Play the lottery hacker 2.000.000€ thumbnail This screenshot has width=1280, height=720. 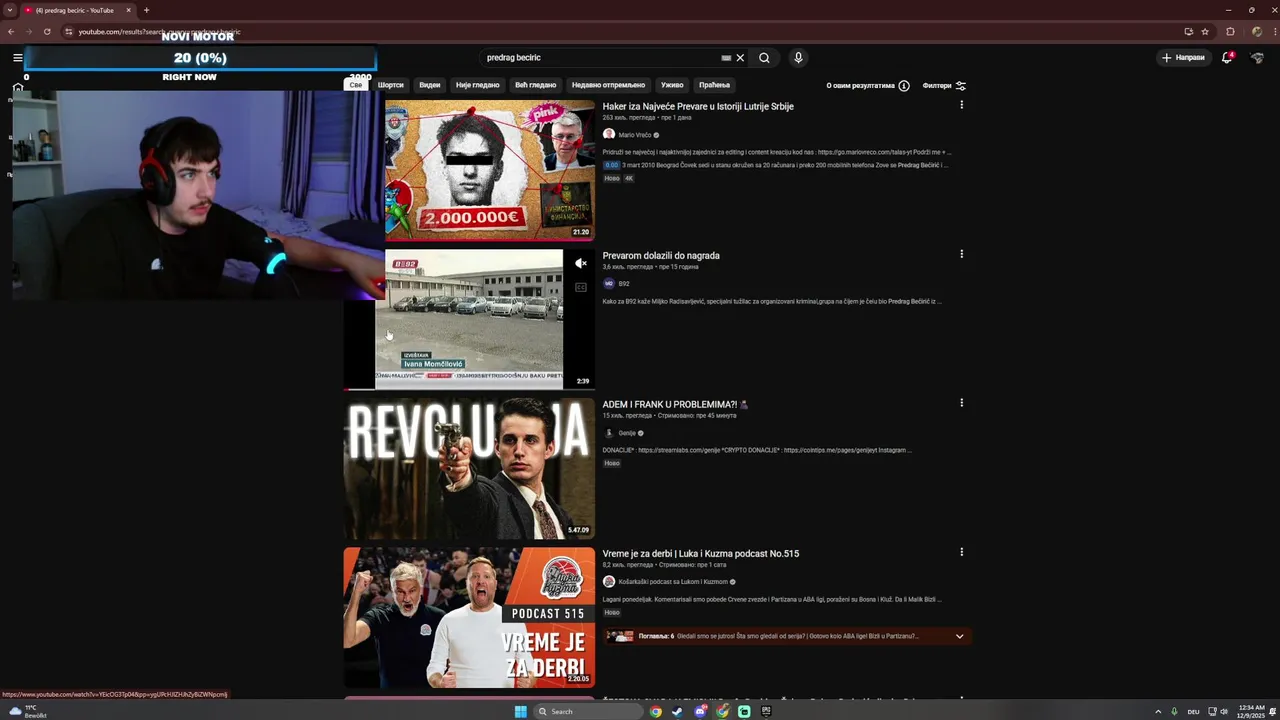pos(490,170)
